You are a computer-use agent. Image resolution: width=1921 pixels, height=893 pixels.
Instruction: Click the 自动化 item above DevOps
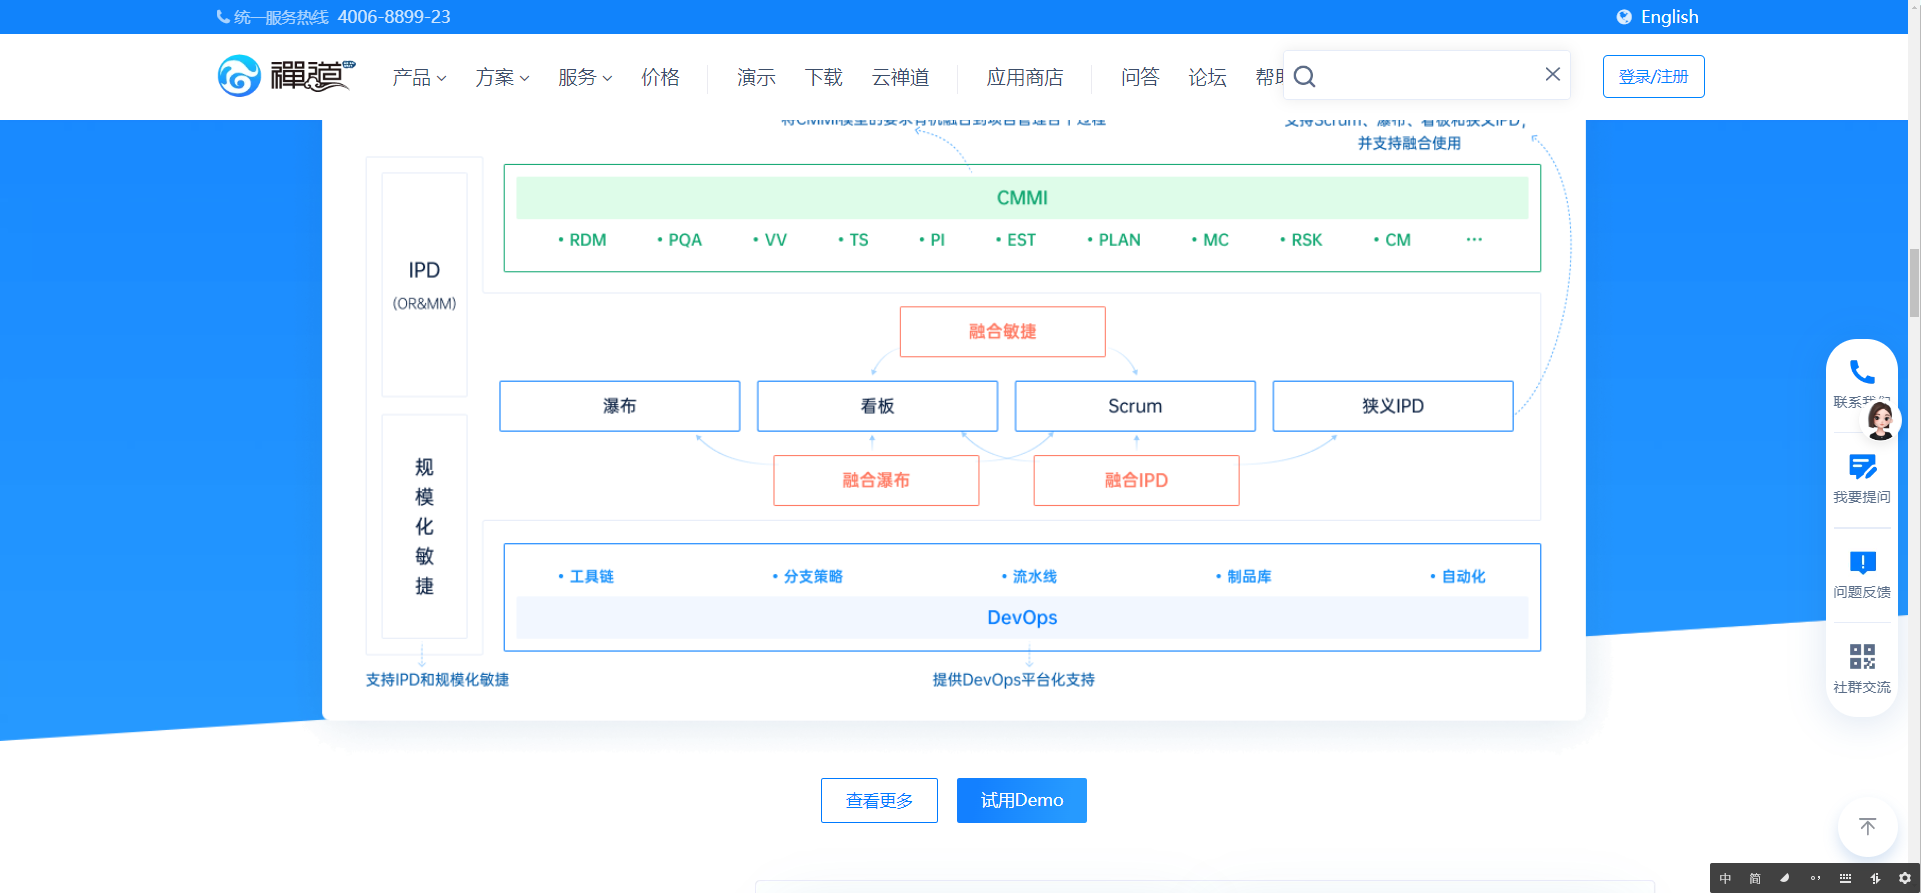(x=1458, y=577)
